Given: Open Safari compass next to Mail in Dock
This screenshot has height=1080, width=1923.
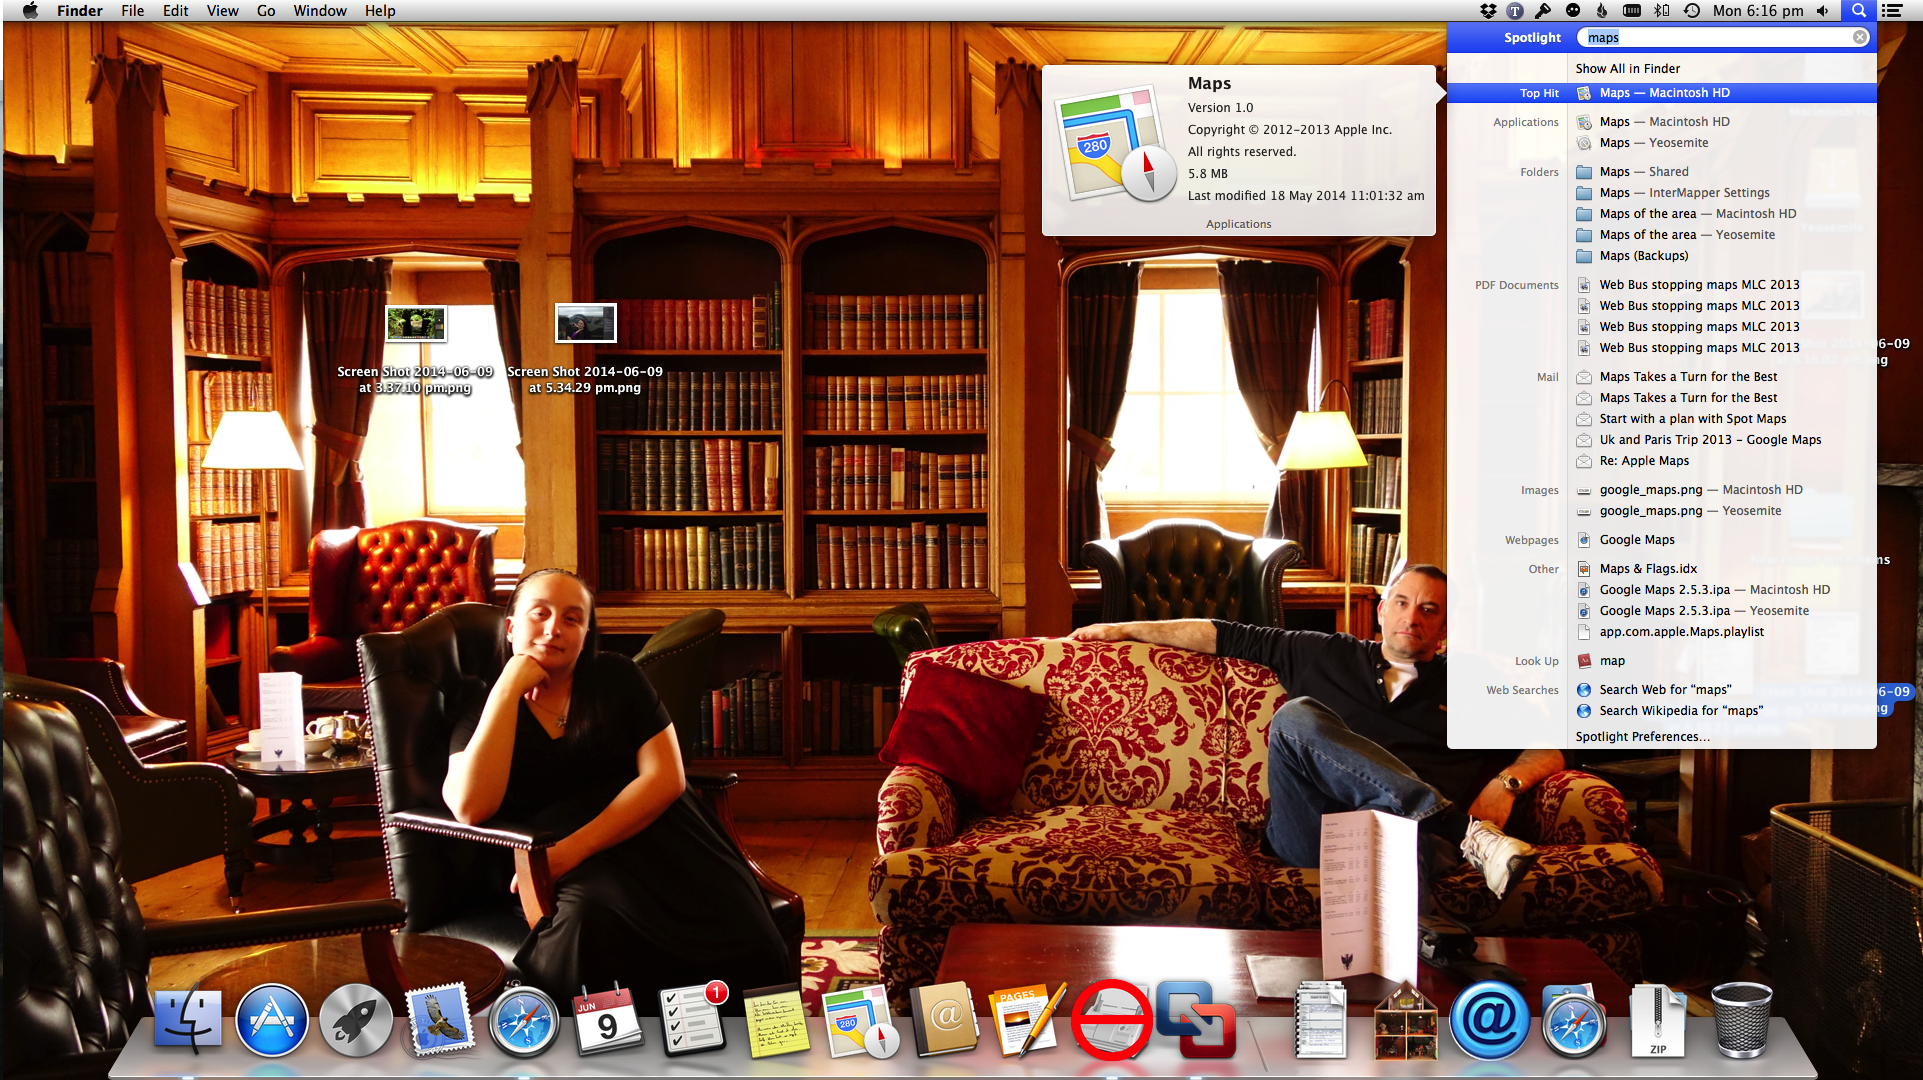Looking at the screenshot, I should click(x=523, y=1021).
